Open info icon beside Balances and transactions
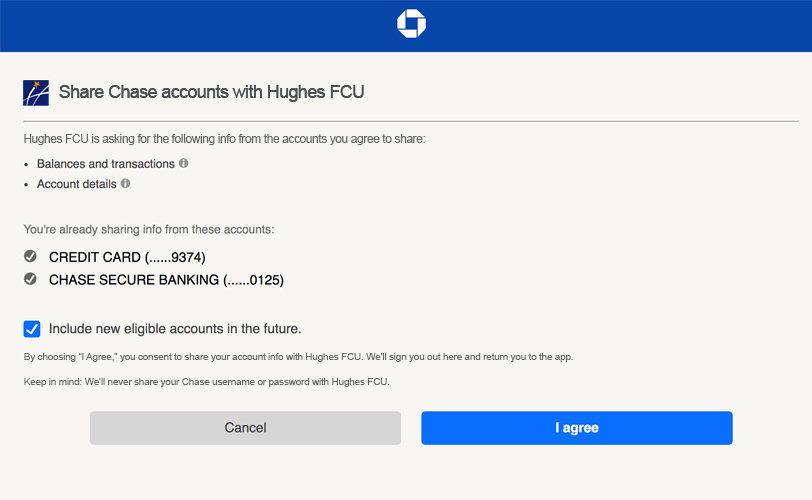Image resolution: width=812 pixels, height=500 pixels. [x=183, y=163]
